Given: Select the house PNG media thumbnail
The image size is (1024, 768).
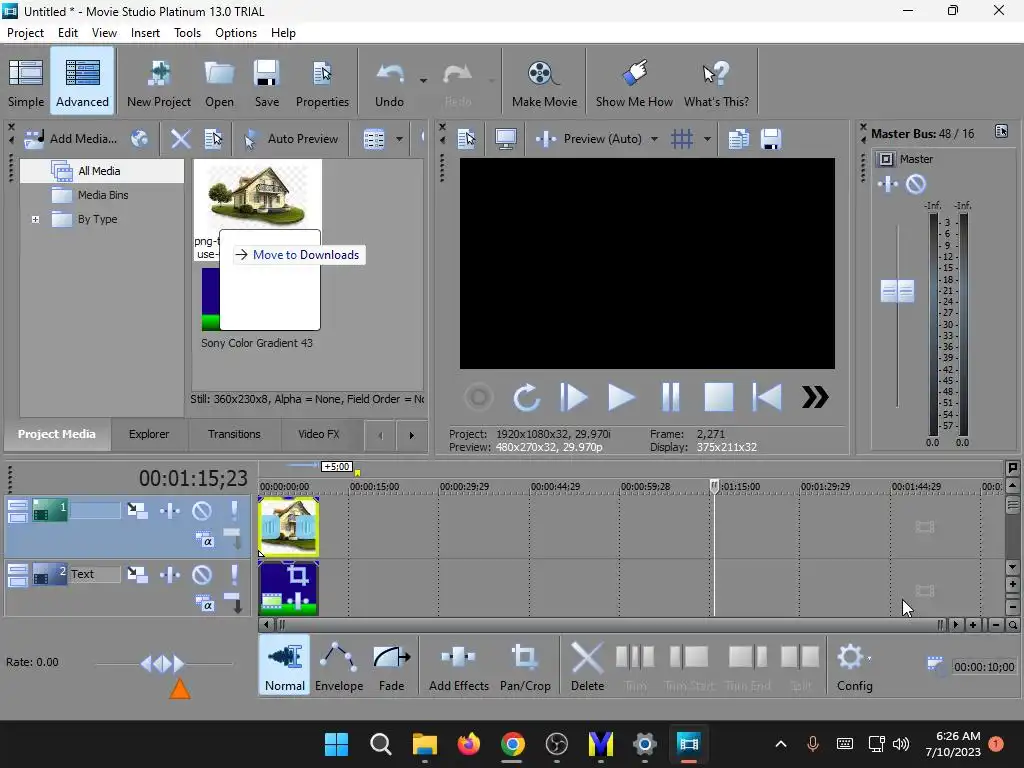Looking at the screenshot, I should click(257, 195).
